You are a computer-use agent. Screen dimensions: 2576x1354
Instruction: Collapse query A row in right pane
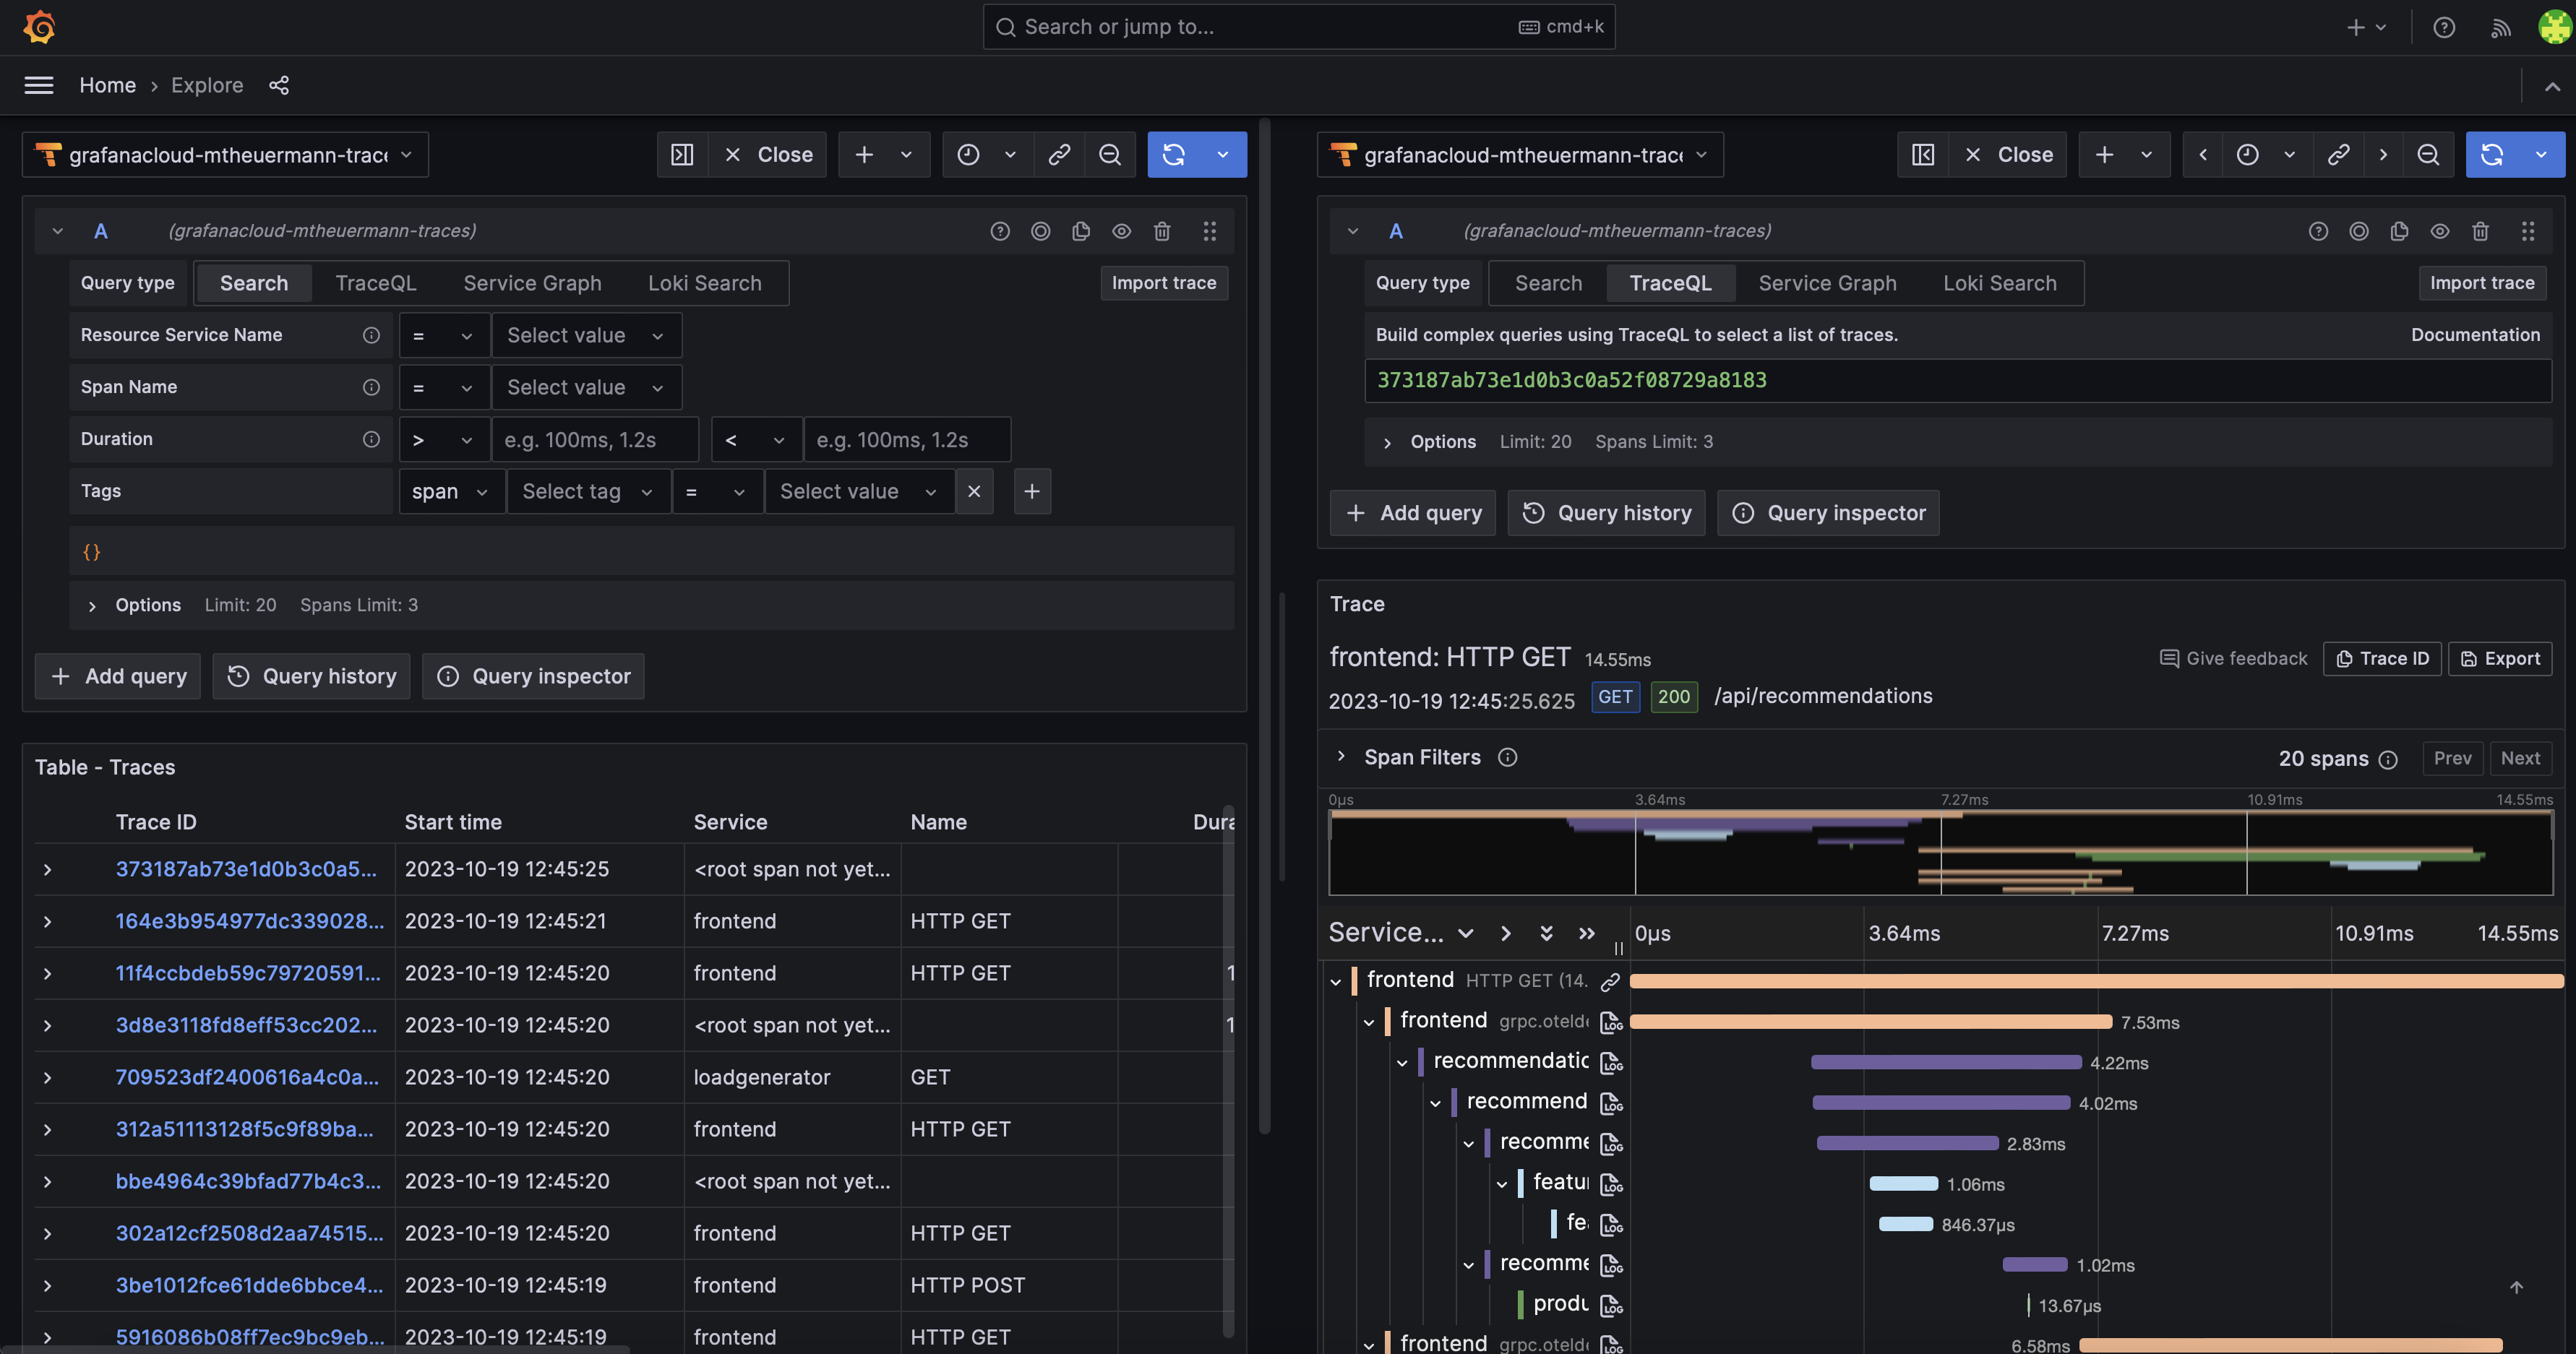pos(1353,231)
